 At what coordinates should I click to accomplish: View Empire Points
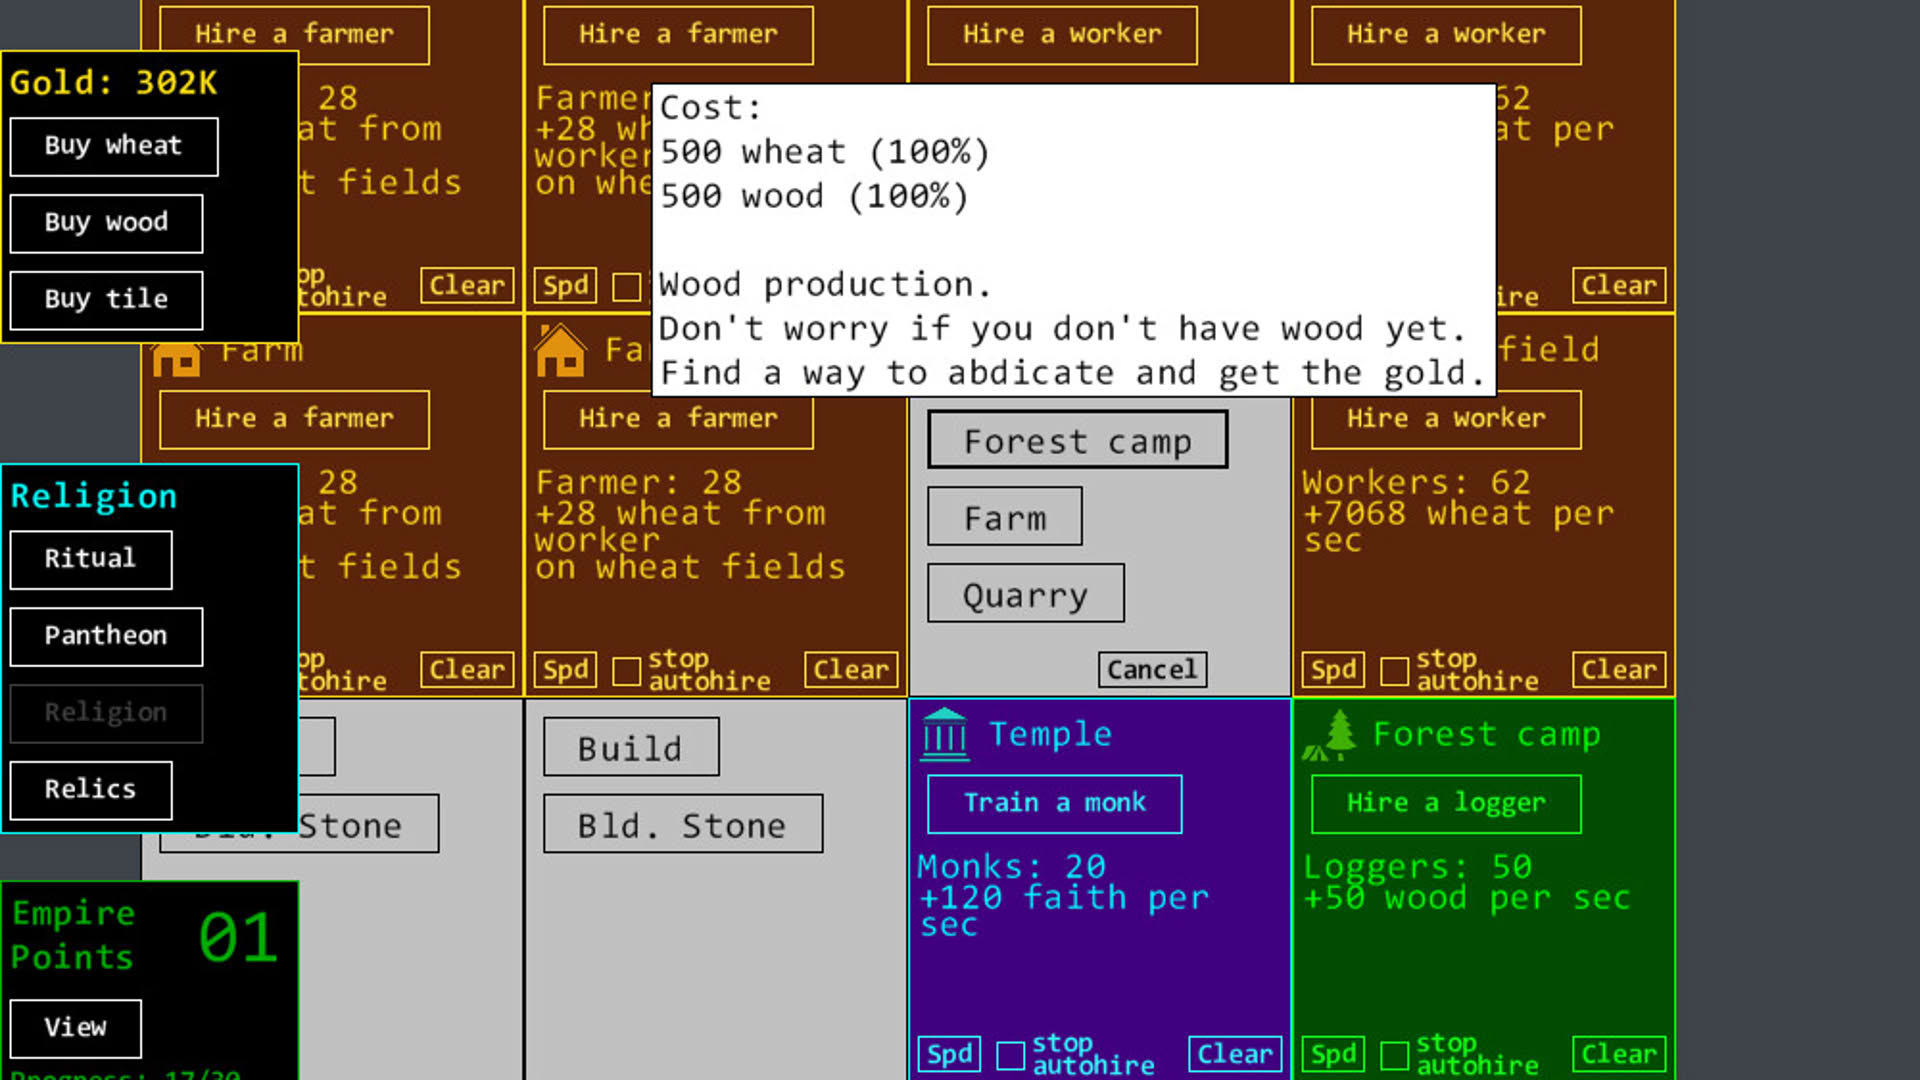pyautogui.click(x=76, y=1028)
